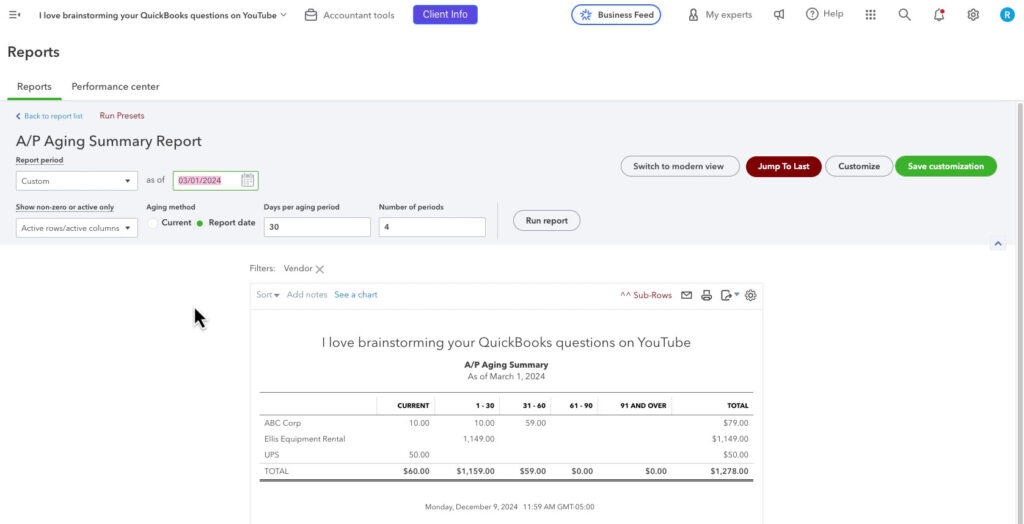Click Save customization button

[x=946, y=166]
